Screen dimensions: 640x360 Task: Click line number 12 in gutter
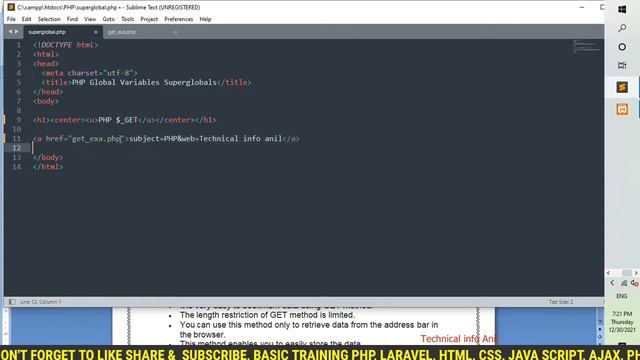[x=16, y=148]
